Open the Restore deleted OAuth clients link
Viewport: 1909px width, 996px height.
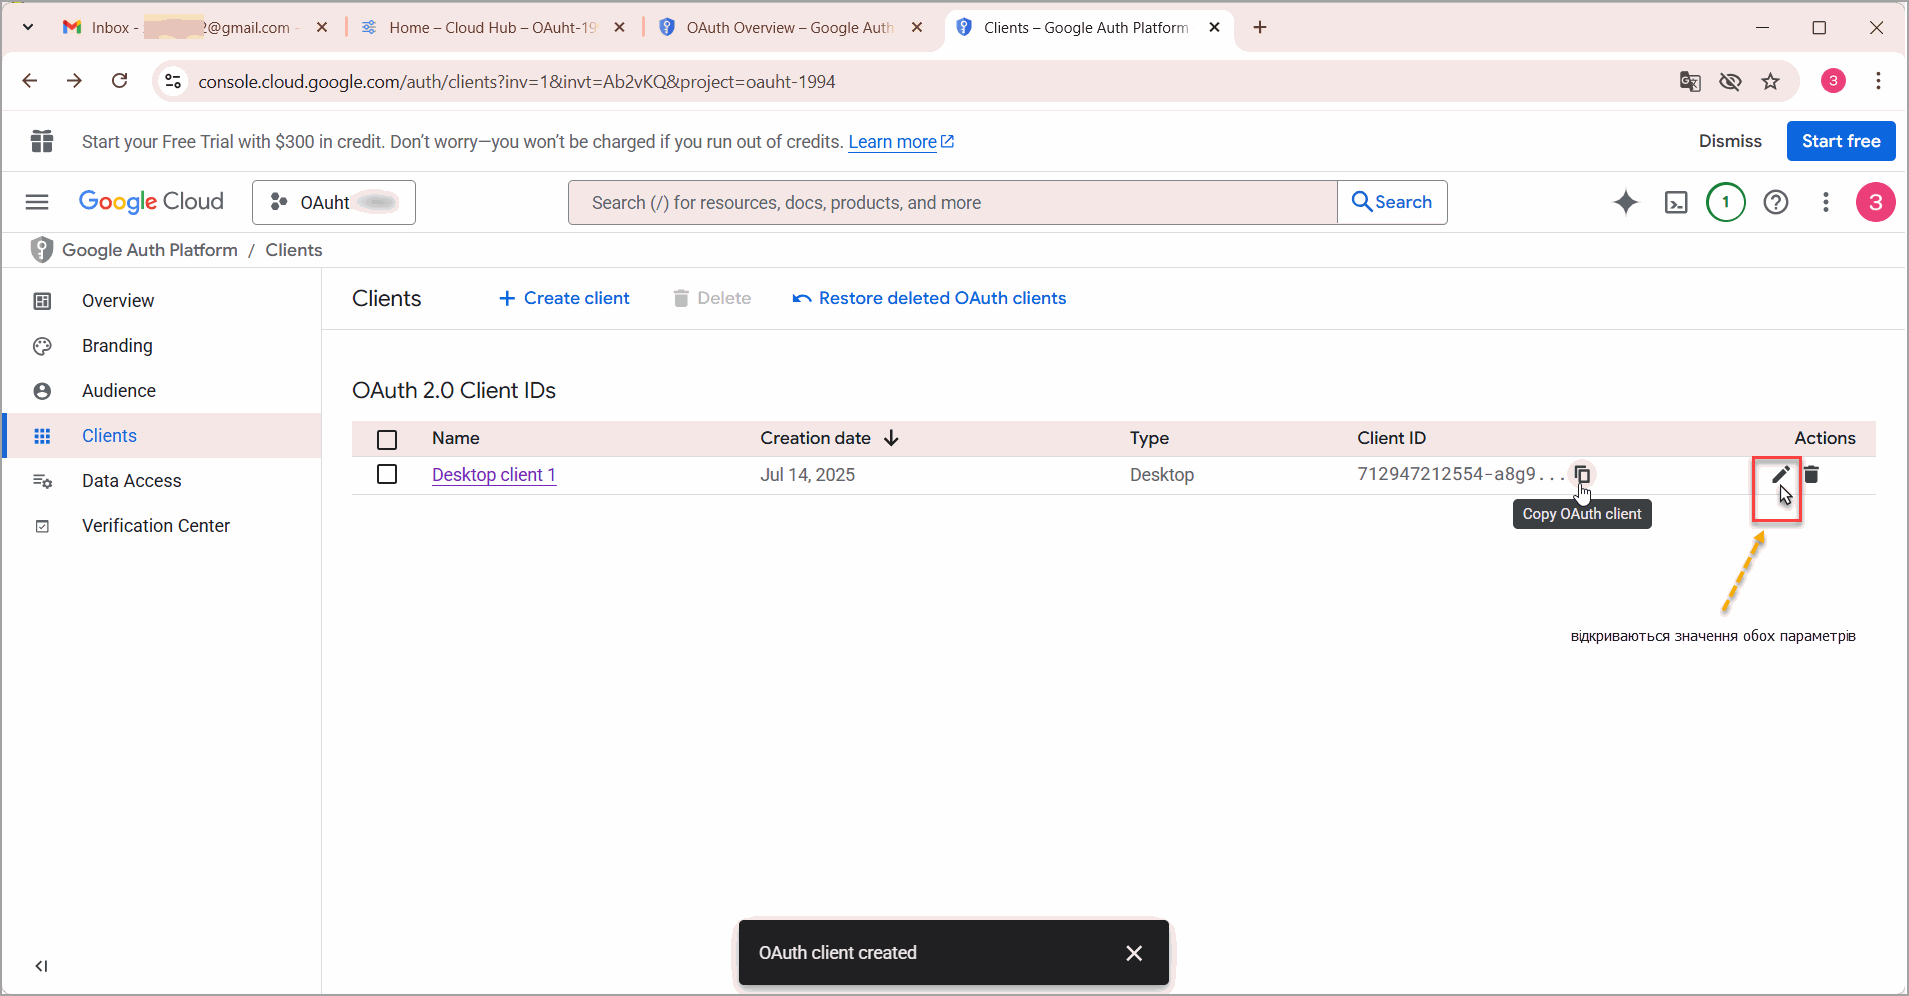(929, 298)
